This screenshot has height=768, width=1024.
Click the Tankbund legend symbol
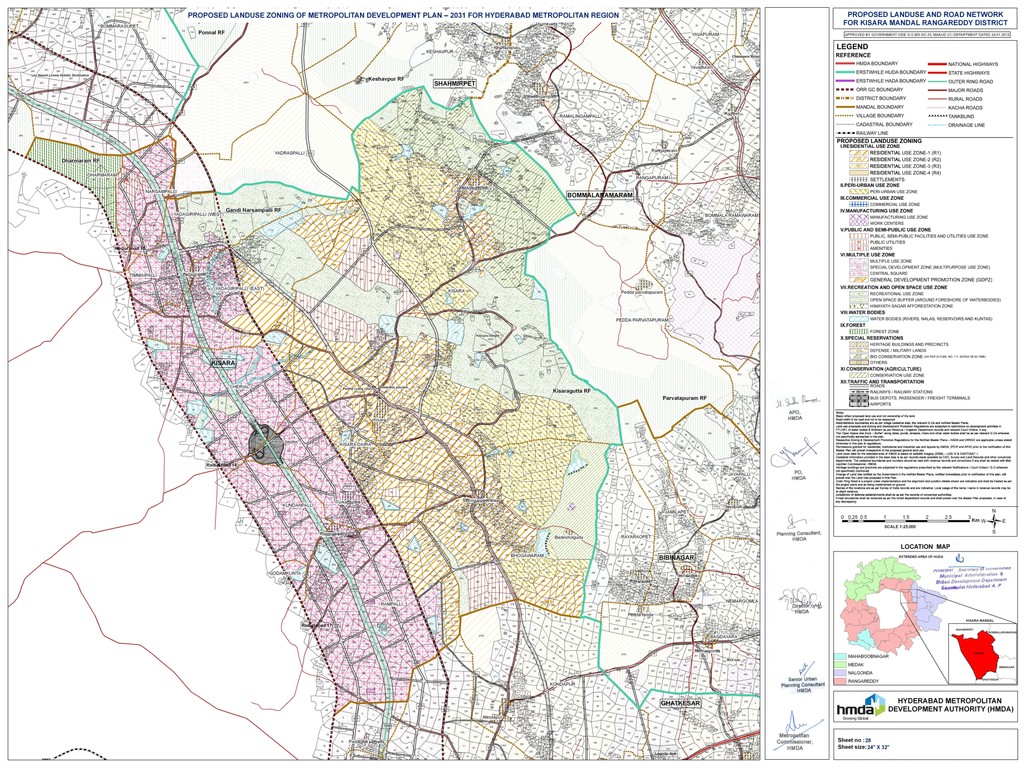click(938, 116)
